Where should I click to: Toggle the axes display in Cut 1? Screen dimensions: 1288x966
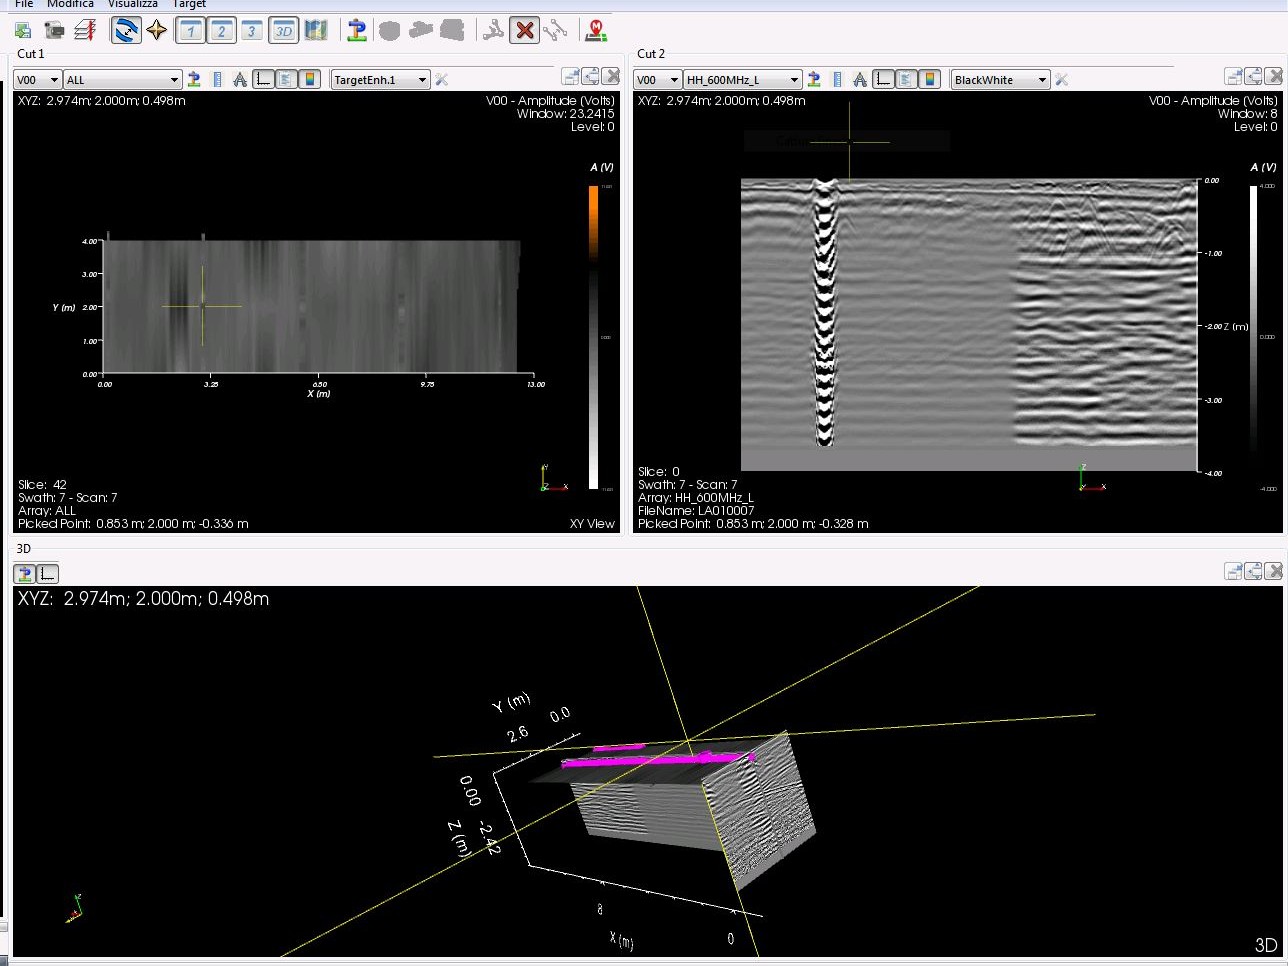point(263,79)
